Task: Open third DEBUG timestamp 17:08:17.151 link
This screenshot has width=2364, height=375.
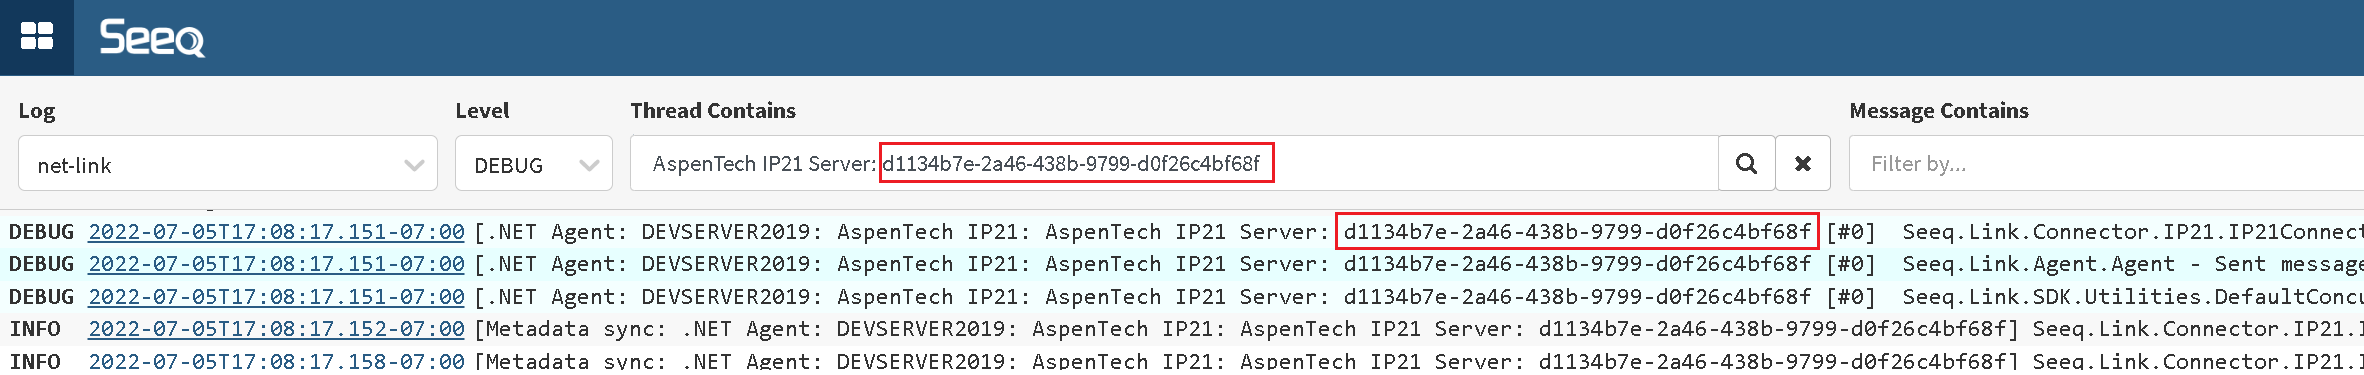Action: (276, 297)
